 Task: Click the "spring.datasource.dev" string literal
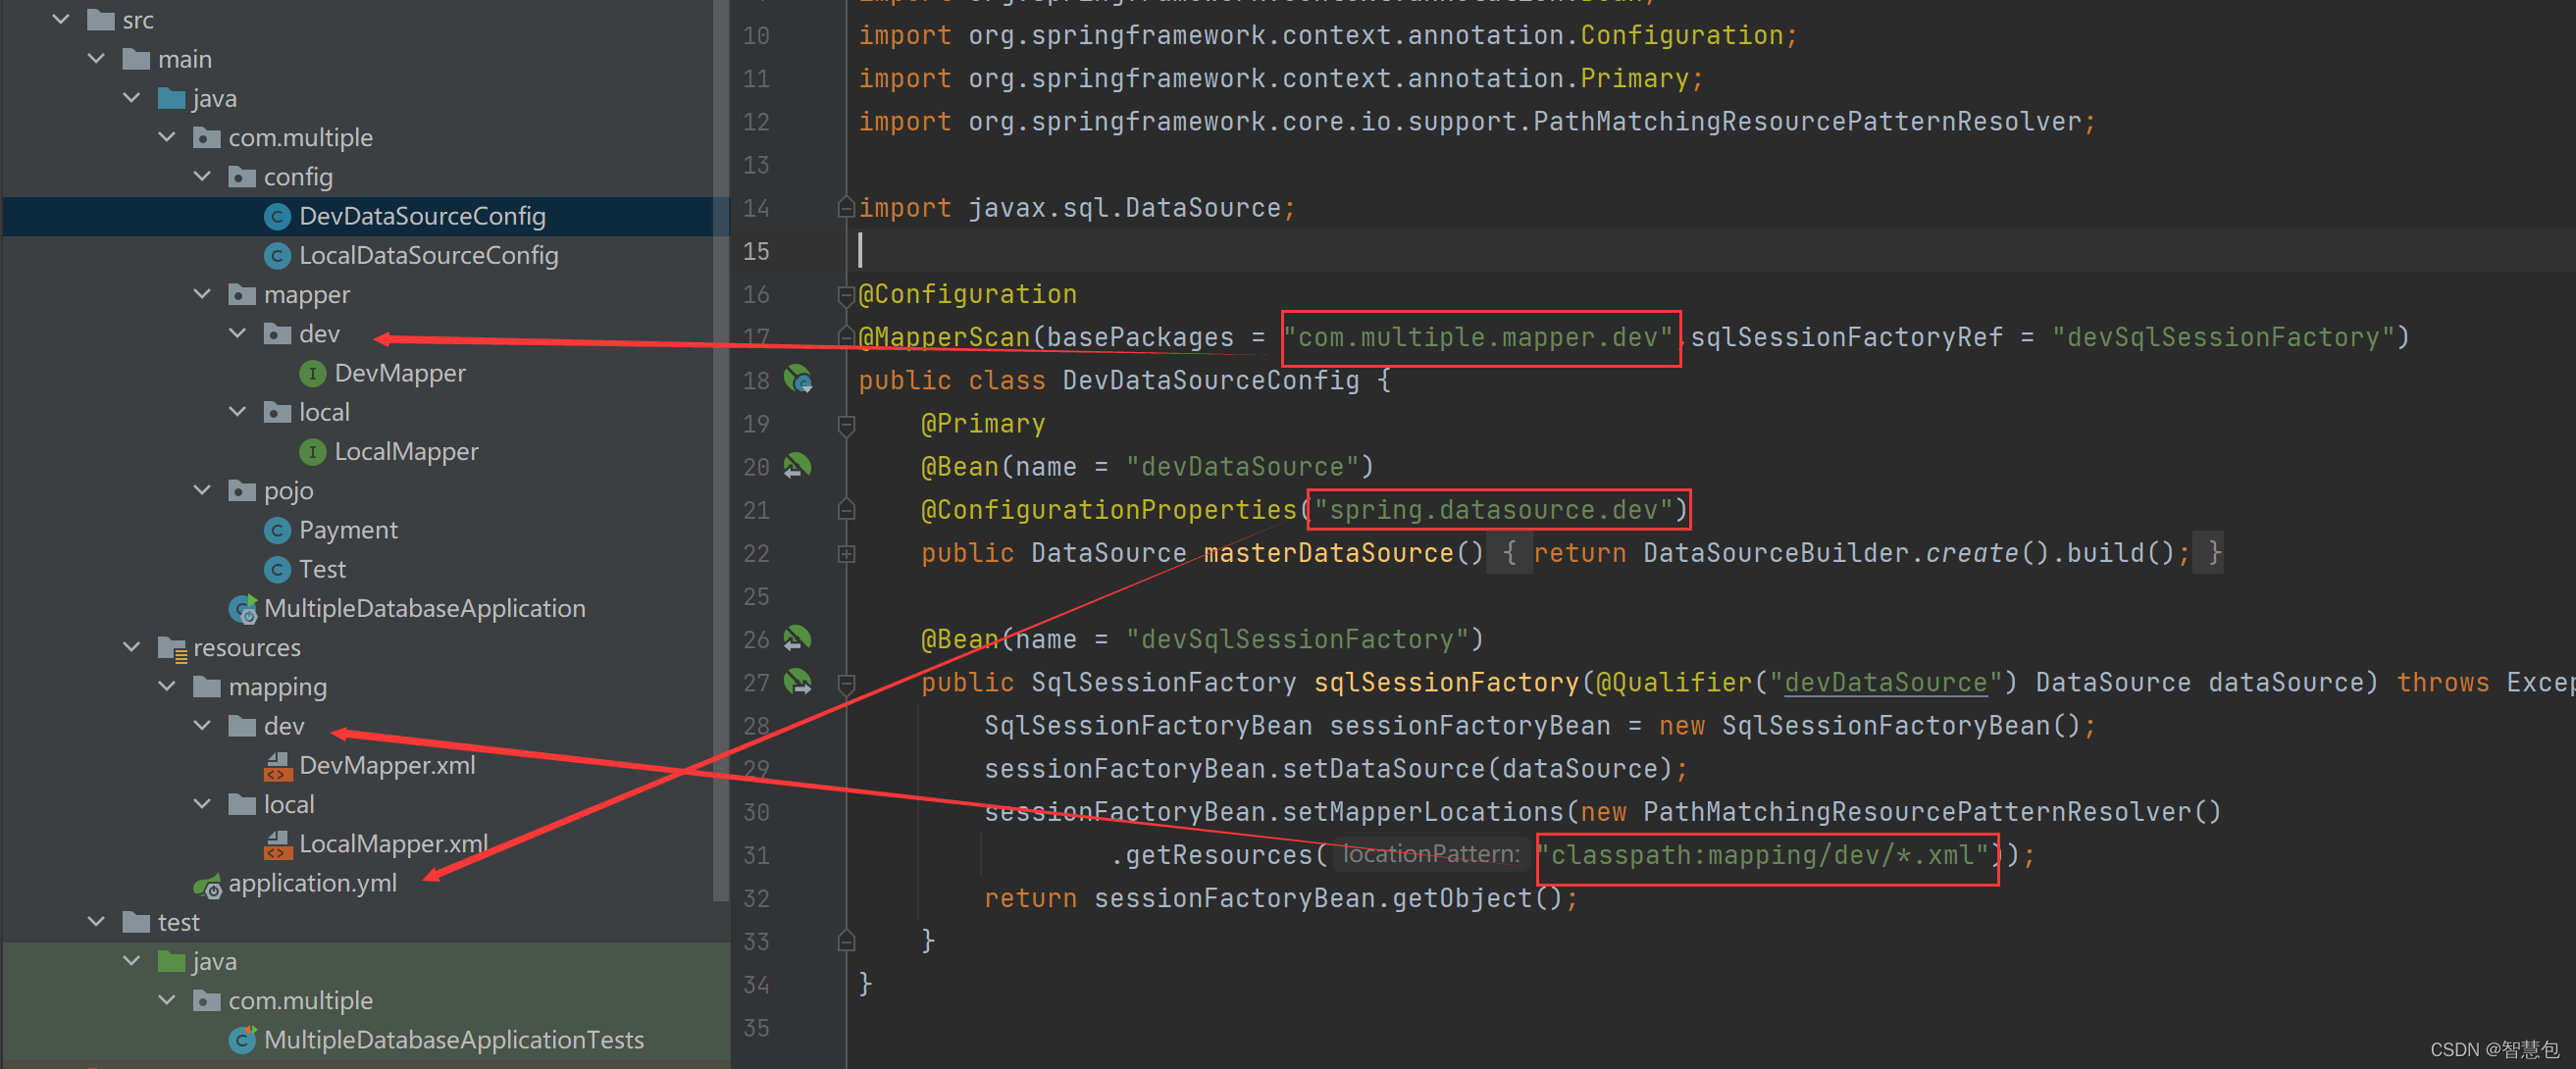(1493, 510)
